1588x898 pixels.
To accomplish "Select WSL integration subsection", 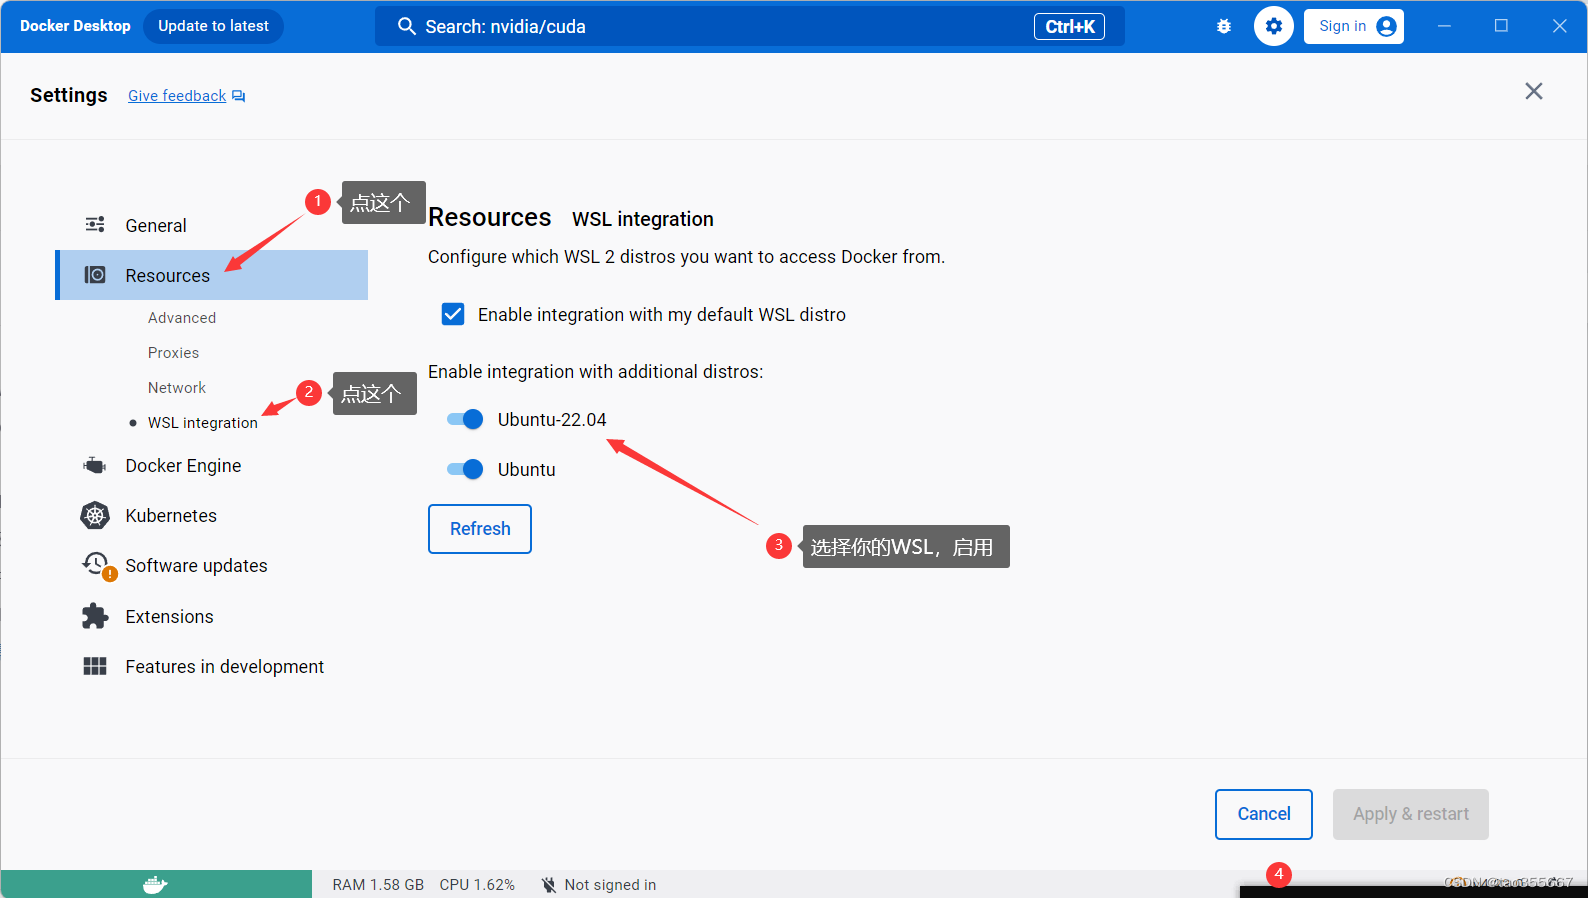I will [x=203, y=423].
